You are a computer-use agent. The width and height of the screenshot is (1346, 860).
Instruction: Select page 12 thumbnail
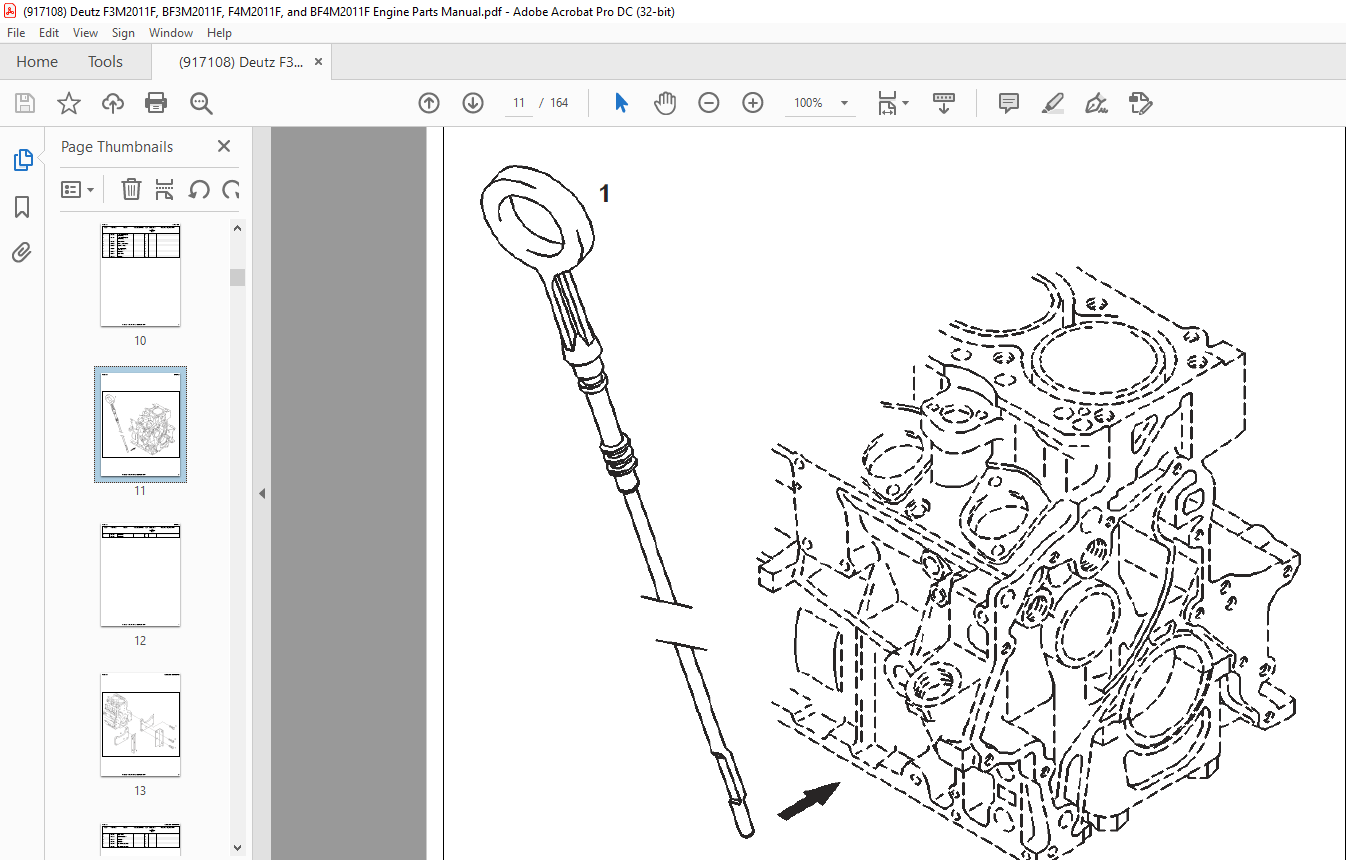[x=140, y=575]
